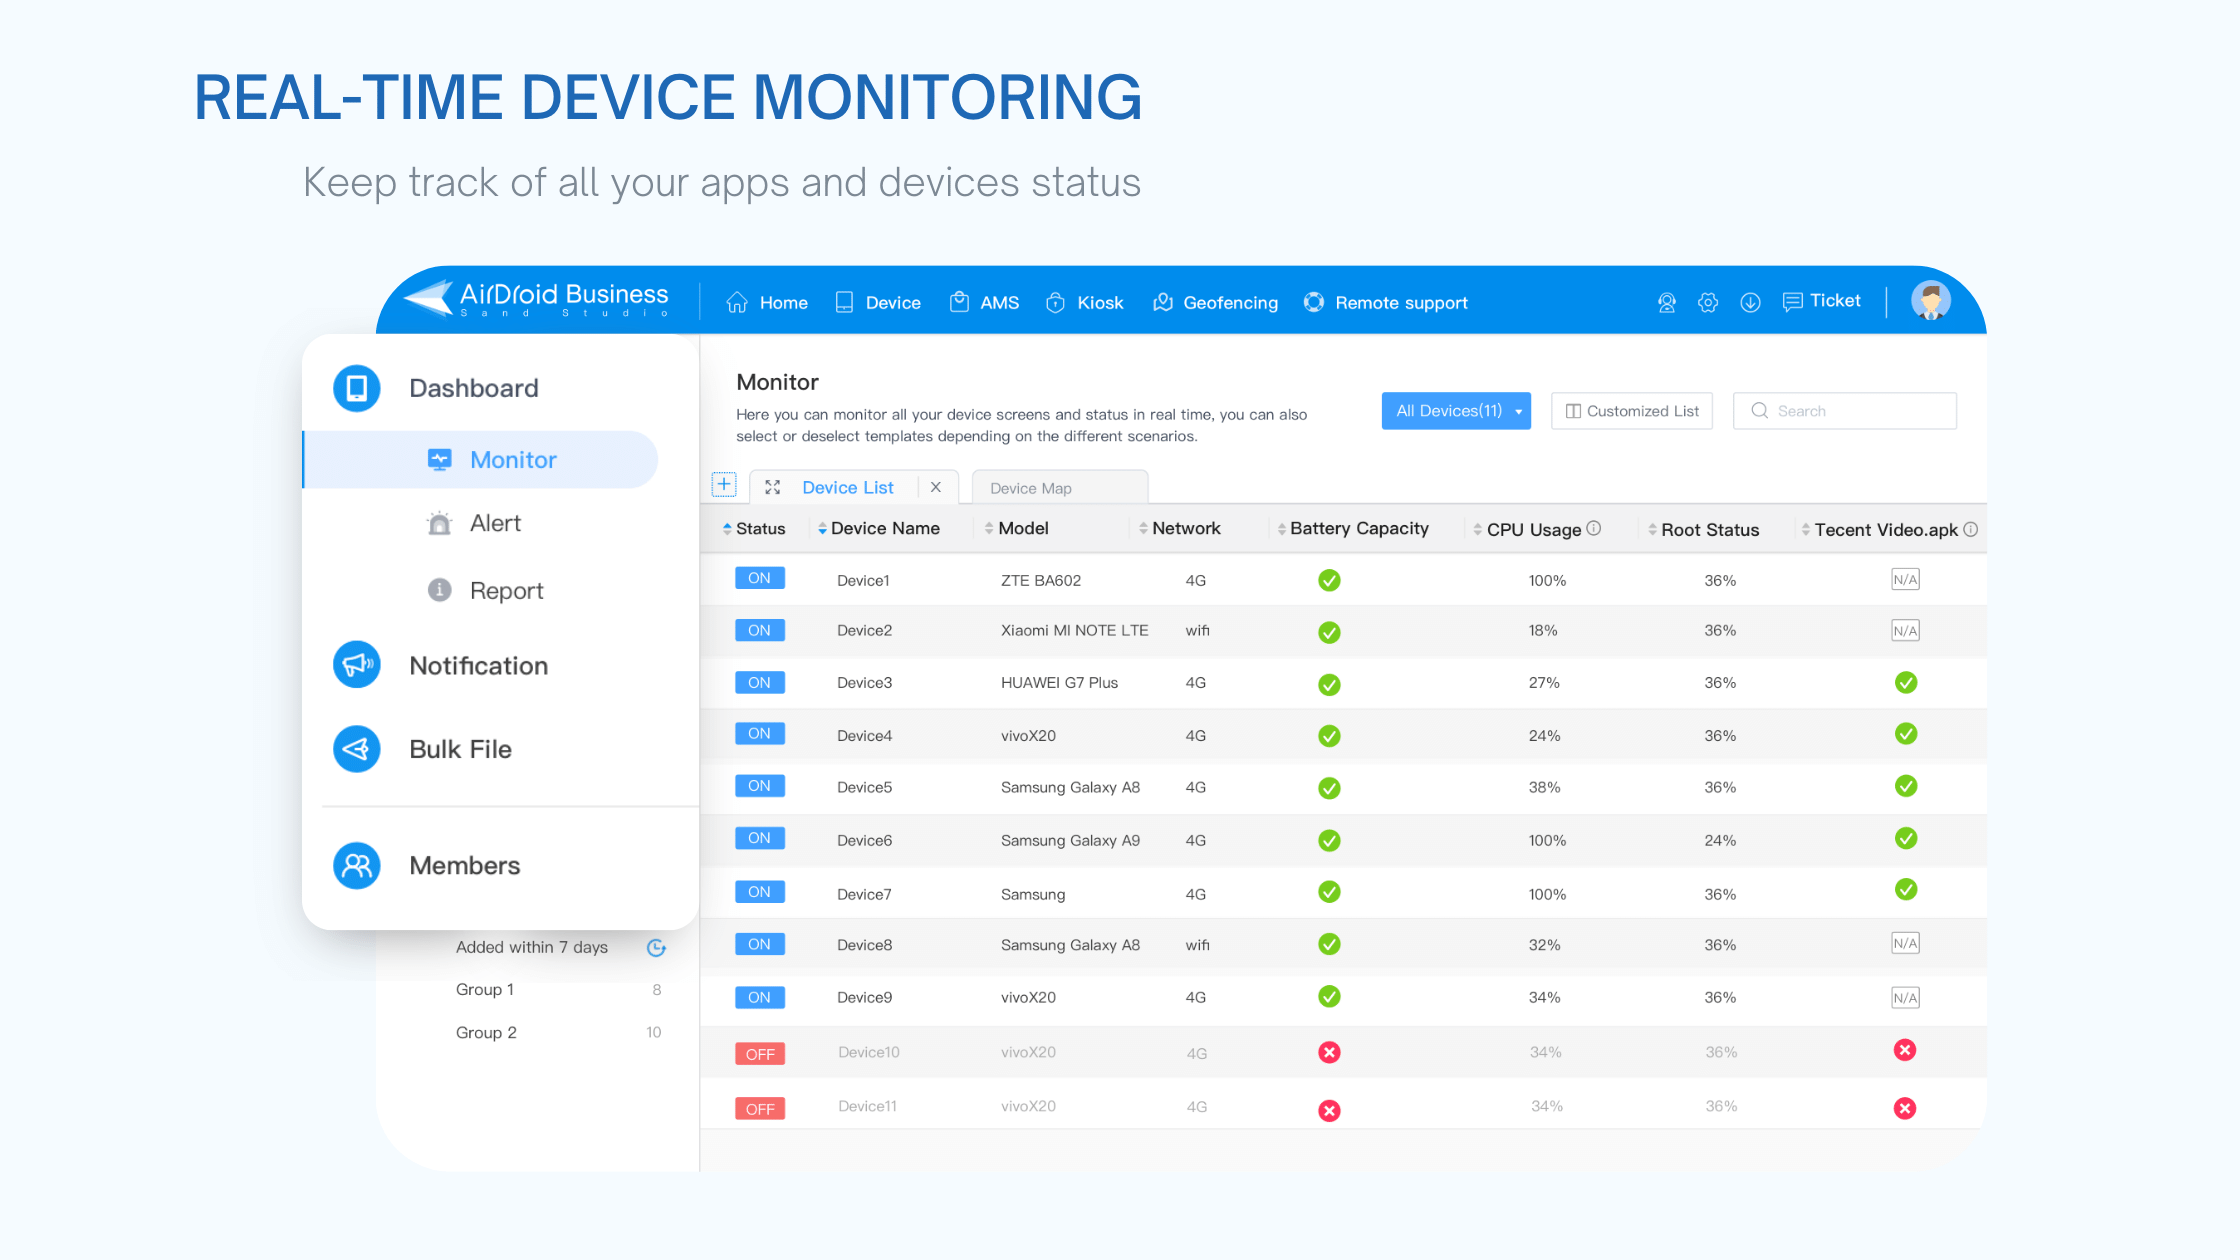Switch to the Device Map tab

(1031, 488)
